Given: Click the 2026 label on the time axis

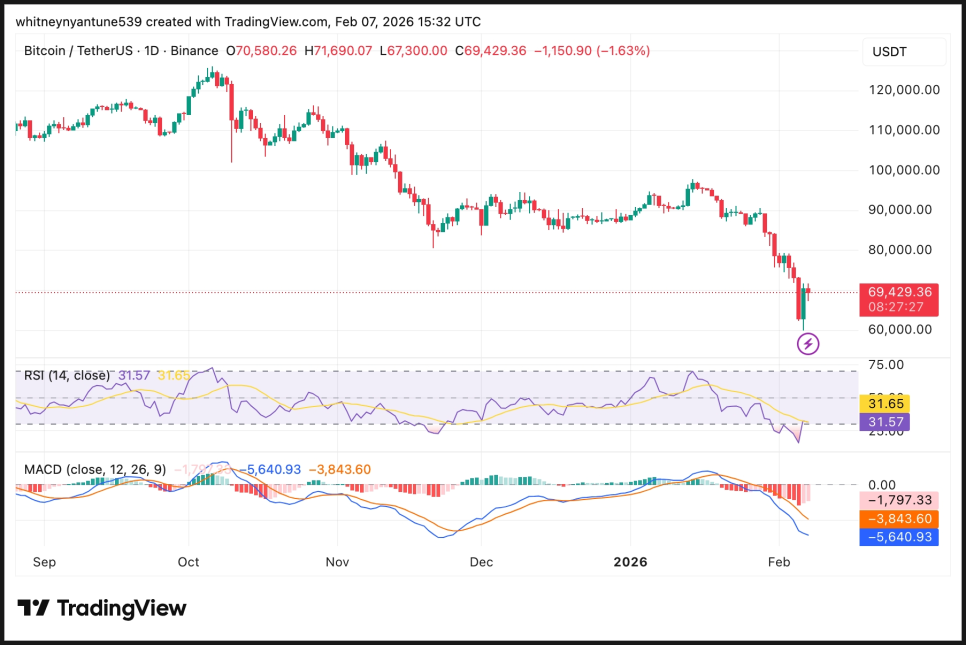Looking at the screenshot, I should [630, 562].
